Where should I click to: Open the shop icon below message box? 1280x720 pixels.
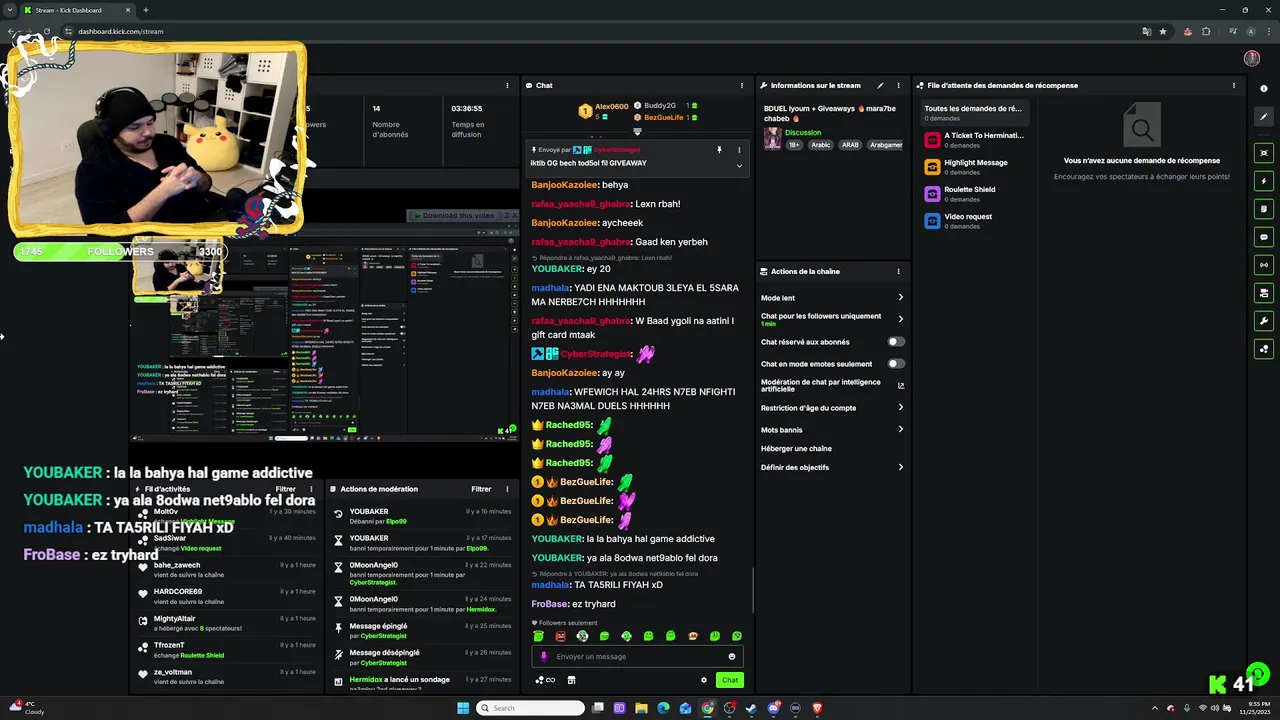[571, 680]
